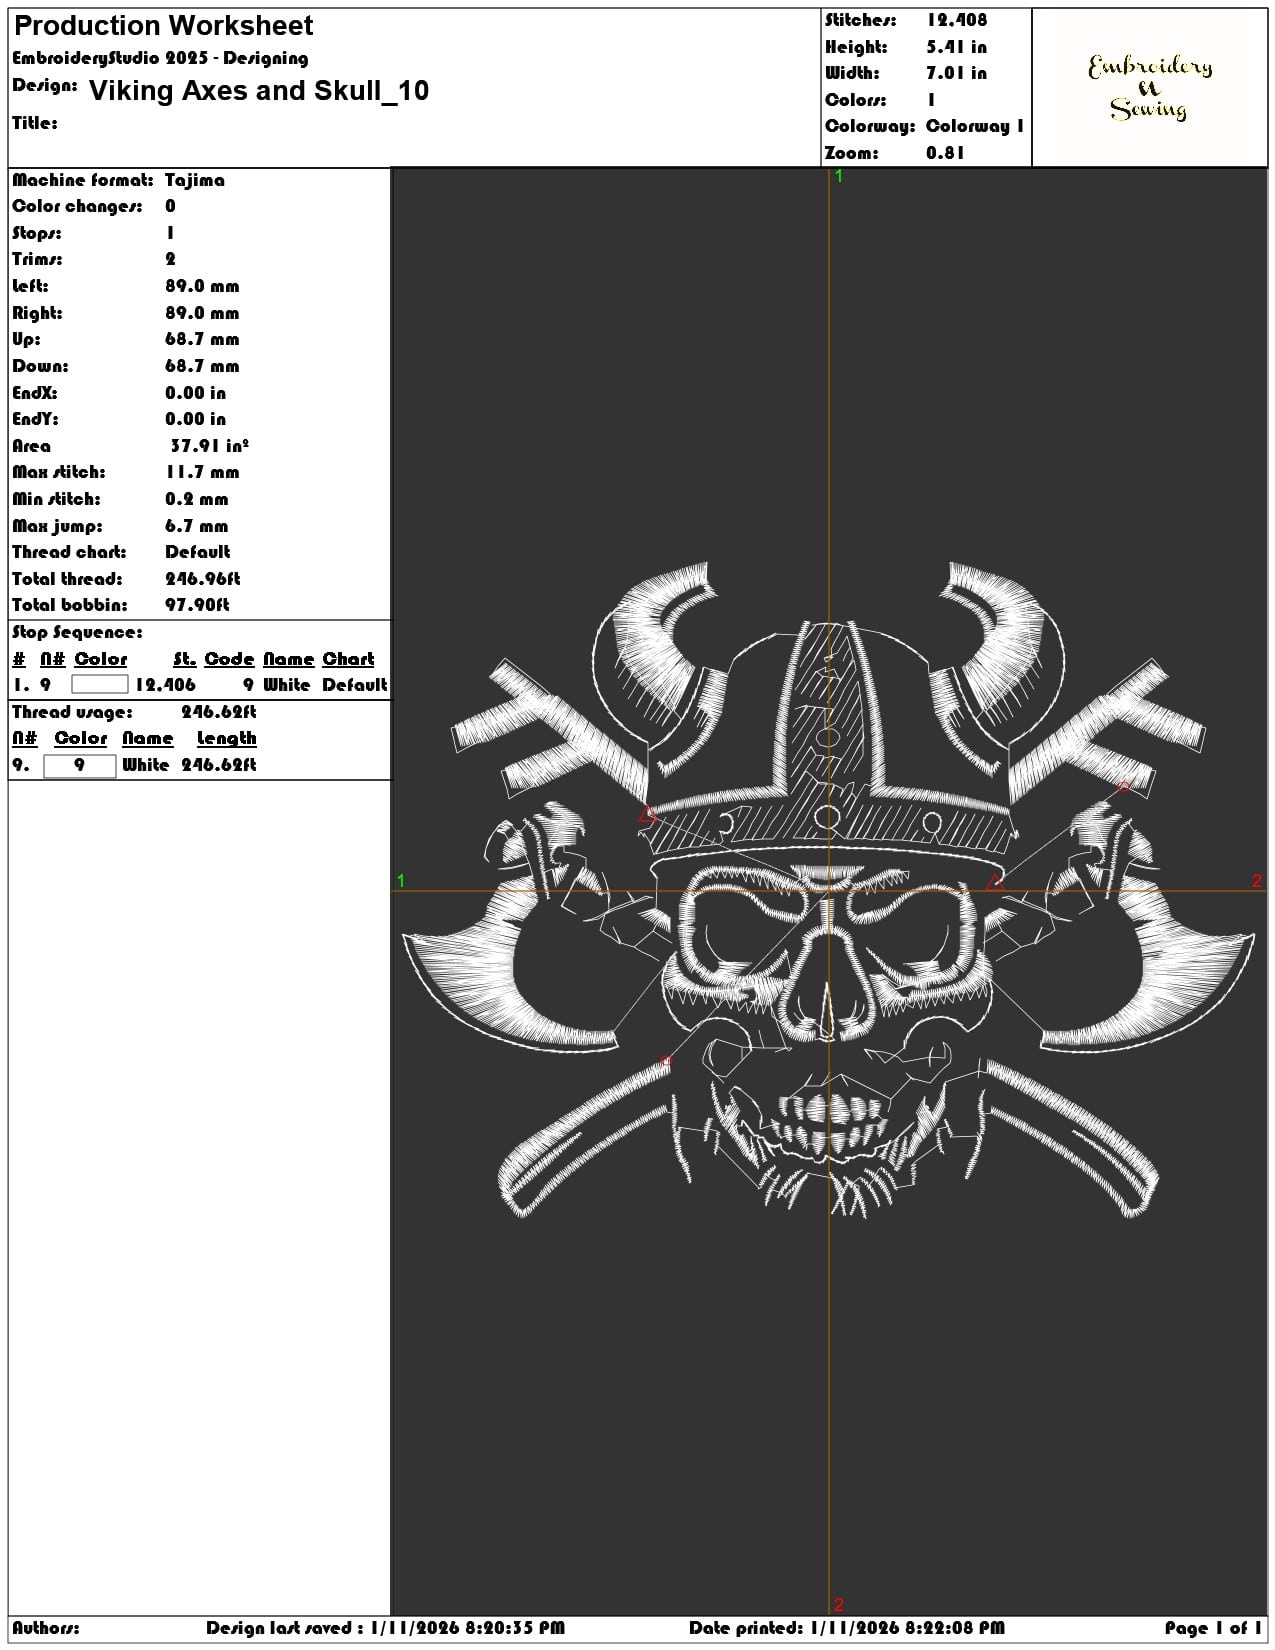Click the 'Up:' label

26,339
